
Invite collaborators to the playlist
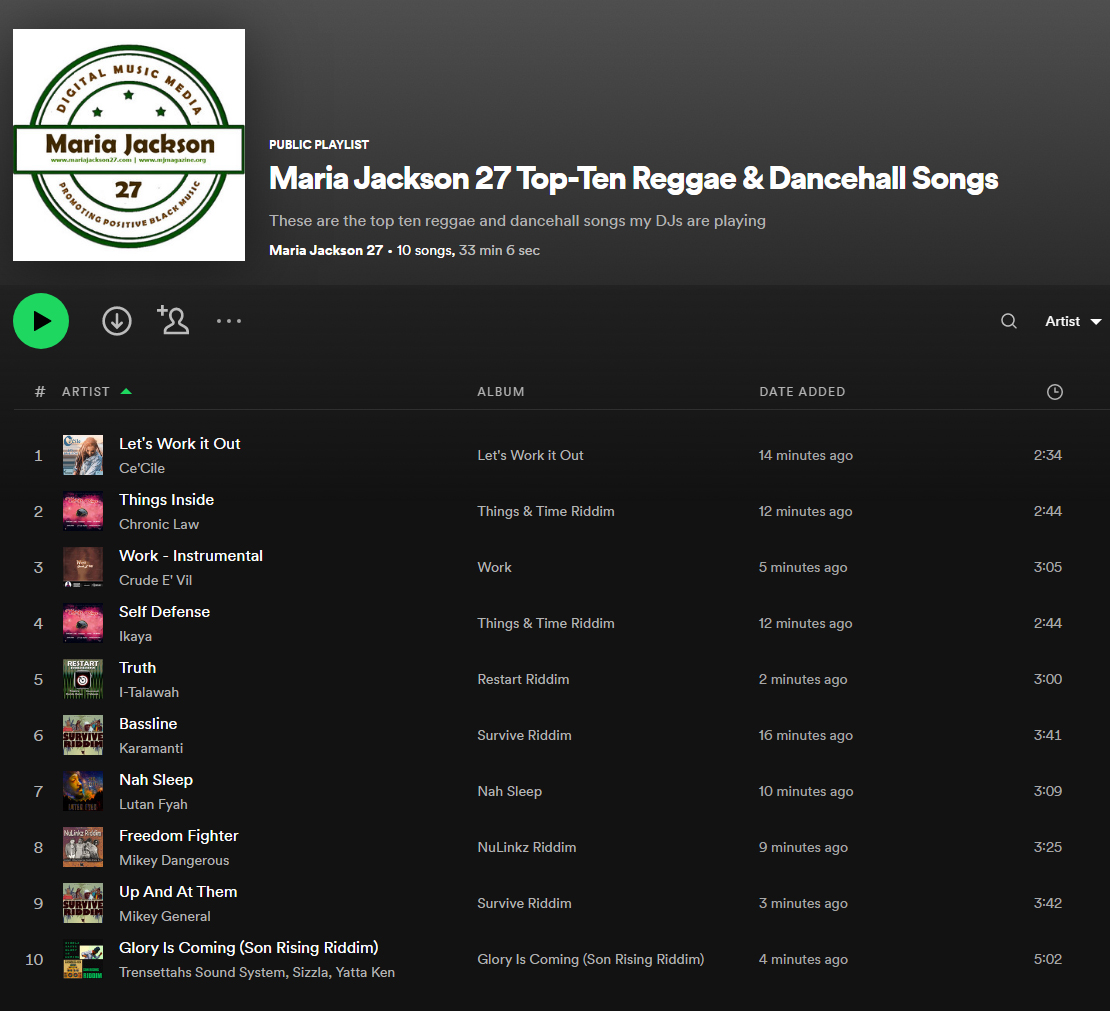[173, 321]
